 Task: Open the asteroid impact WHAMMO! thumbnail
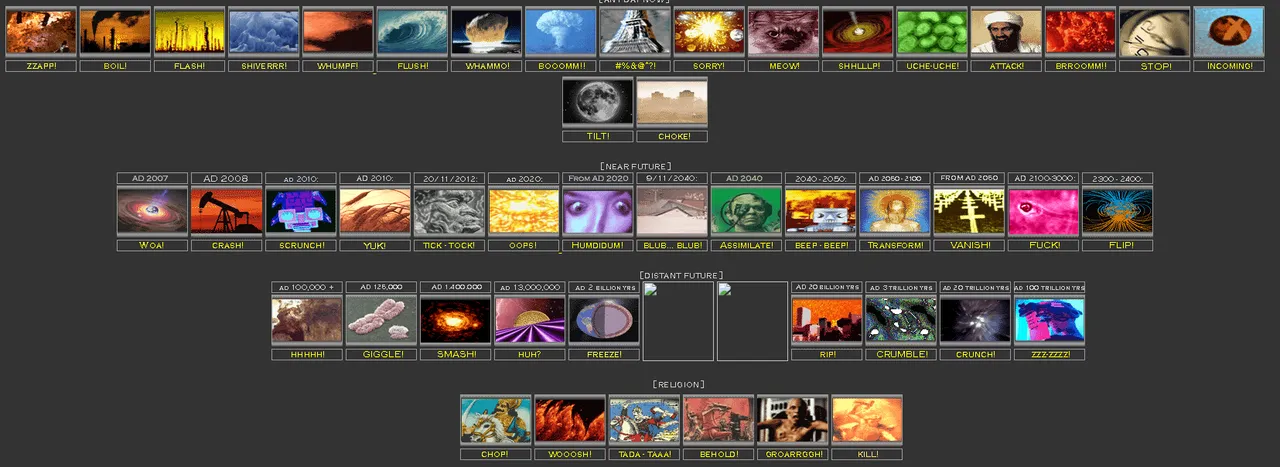(486, 32)
